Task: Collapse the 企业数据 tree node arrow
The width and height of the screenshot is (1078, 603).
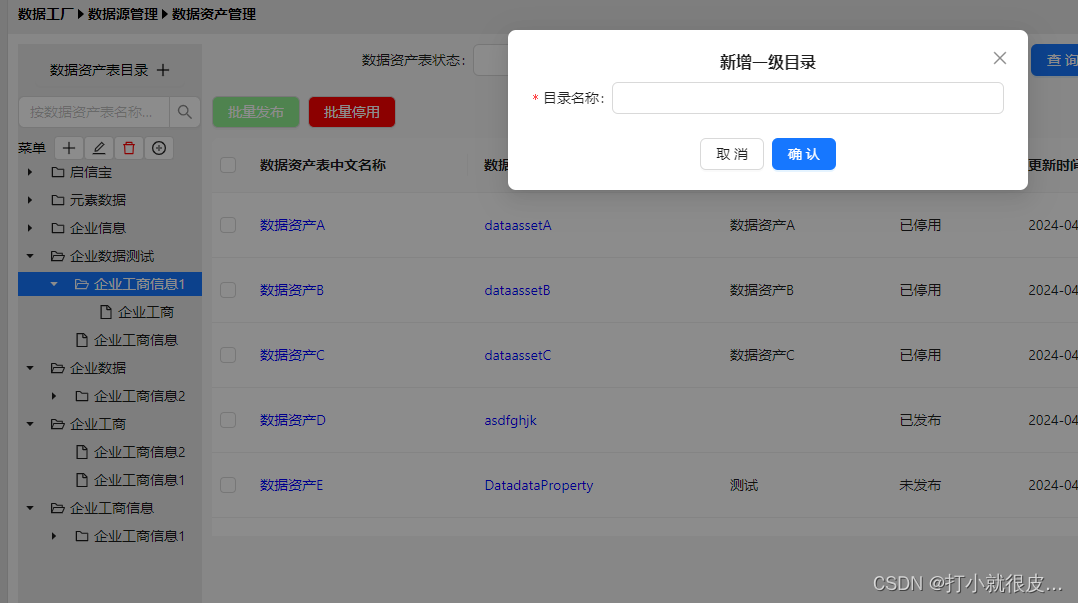Action: pyautogui.click(x=30, y=368)
